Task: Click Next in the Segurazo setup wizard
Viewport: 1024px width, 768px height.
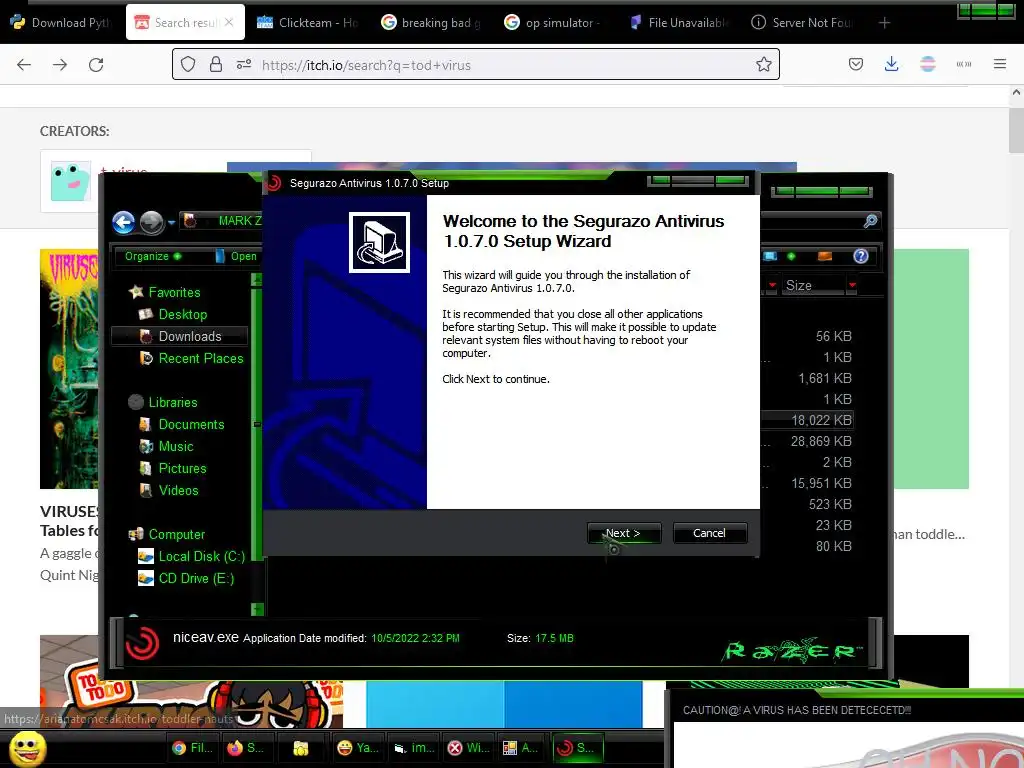Action: [624, 533]
